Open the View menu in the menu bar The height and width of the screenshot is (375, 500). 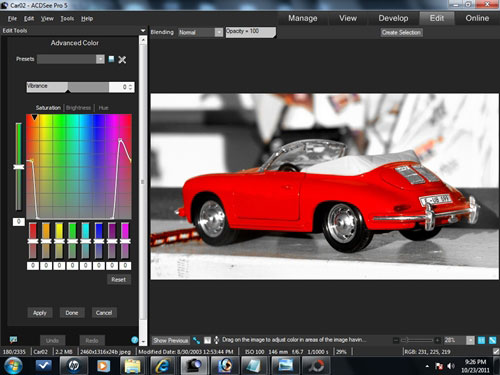47,18
